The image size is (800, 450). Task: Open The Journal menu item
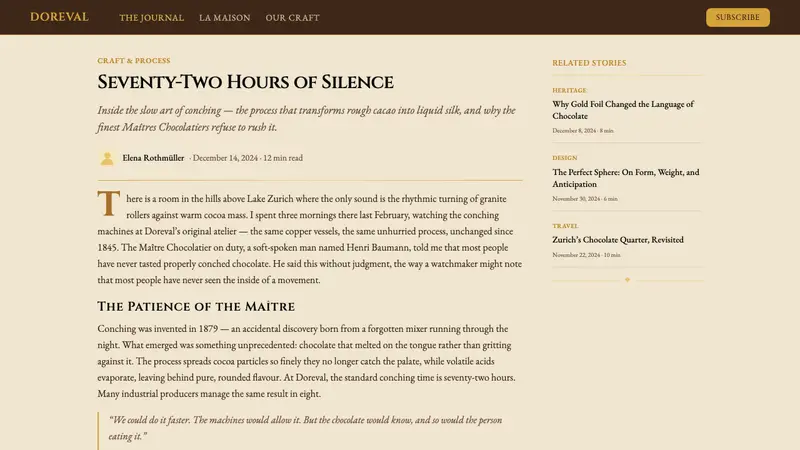[x=152, y=17]
